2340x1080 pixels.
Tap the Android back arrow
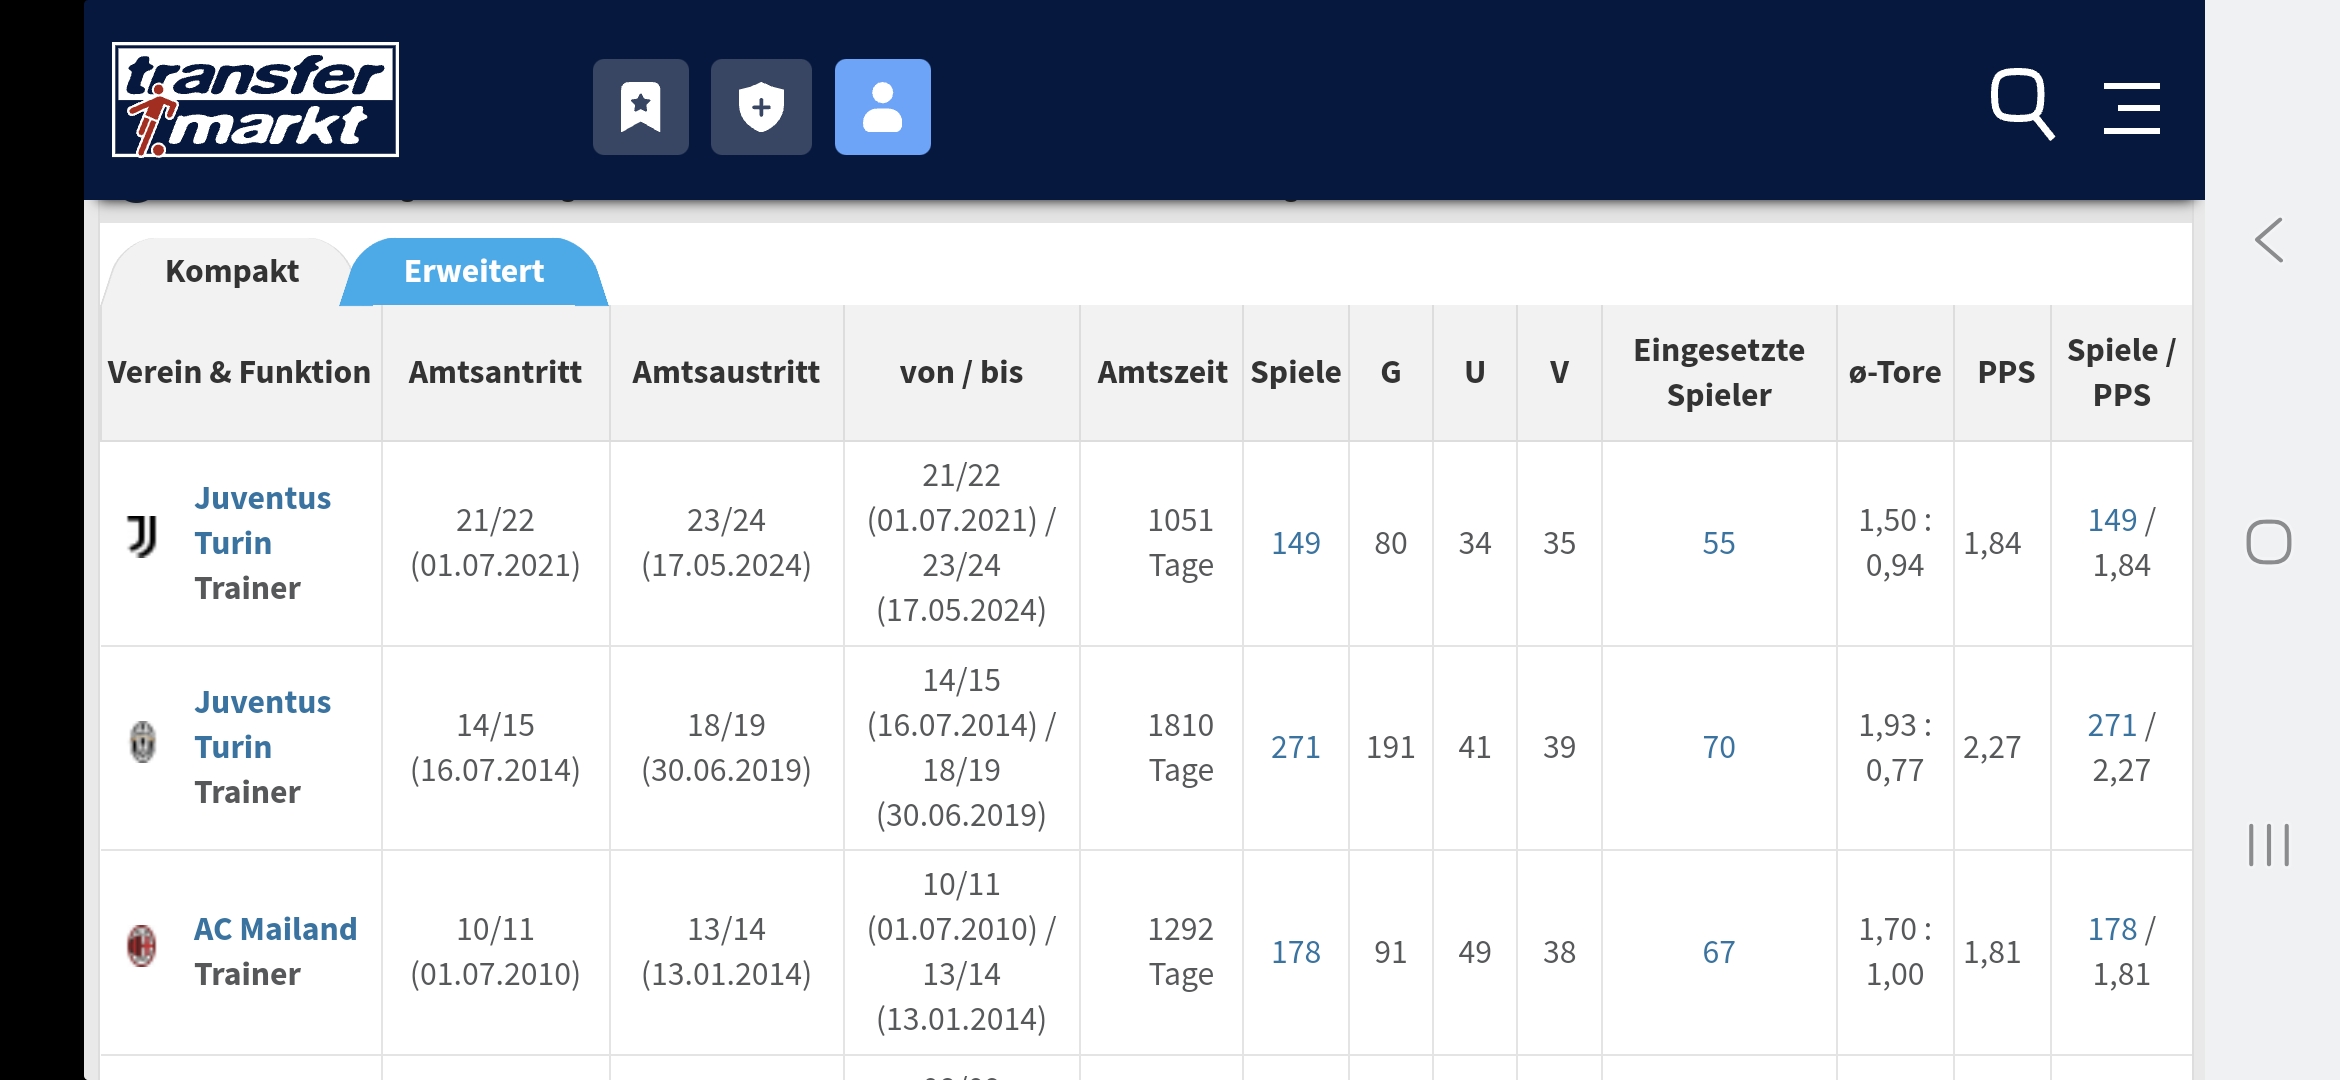point(2269,240)
